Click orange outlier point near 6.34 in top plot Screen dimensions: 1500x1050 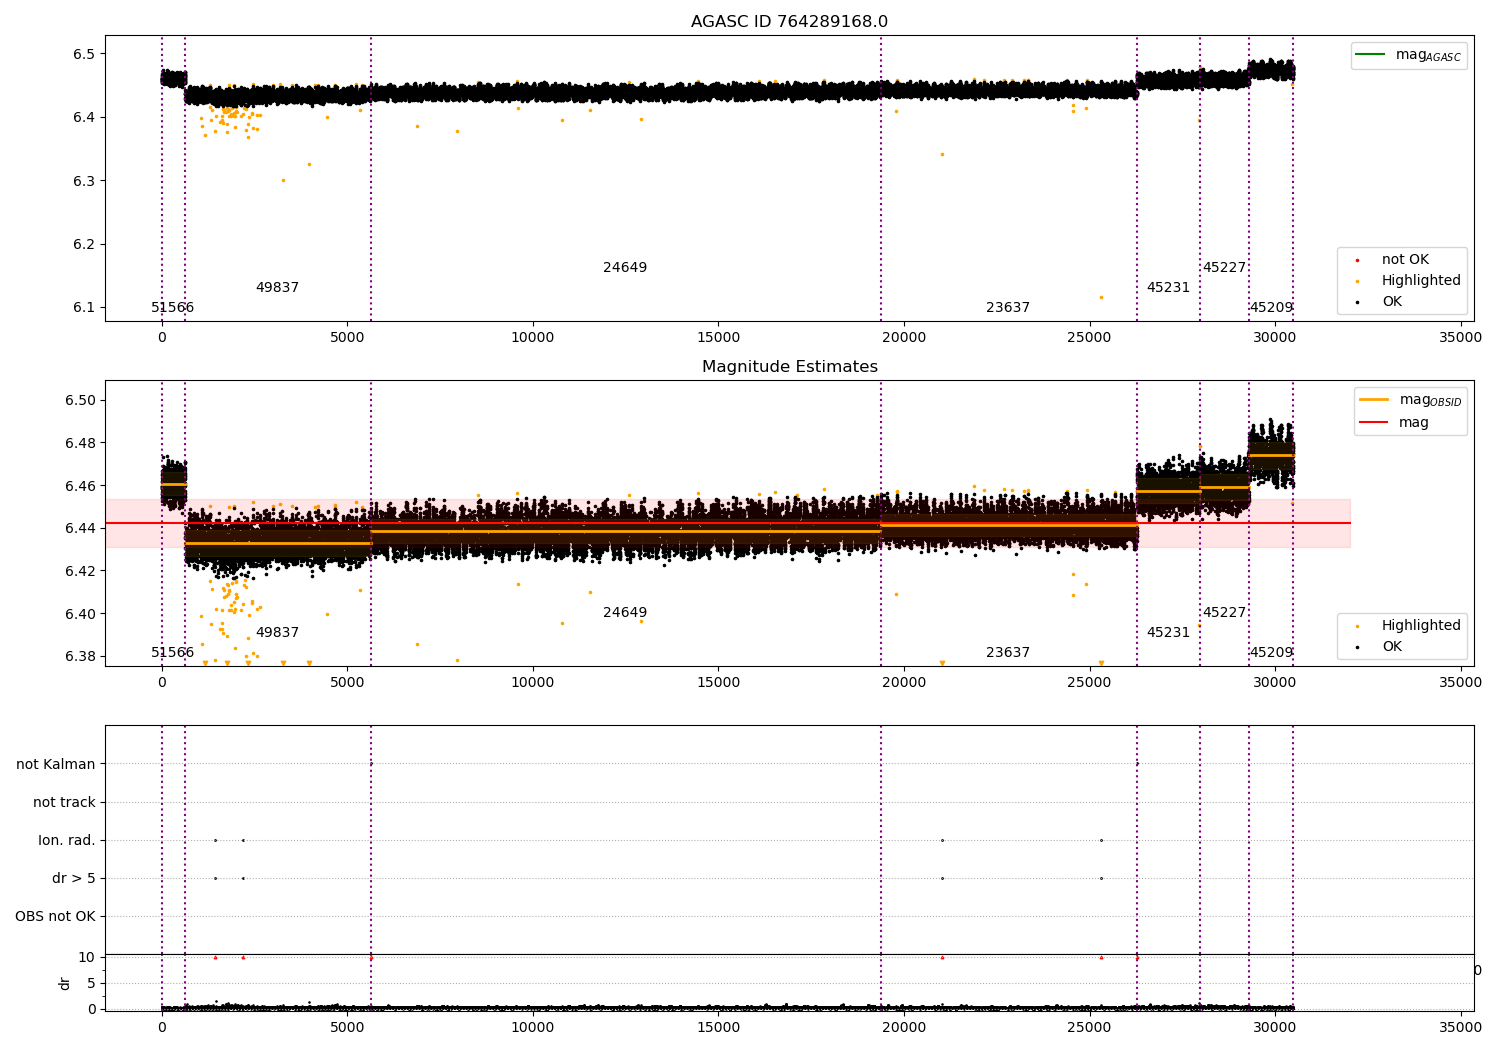coord(942,154)
